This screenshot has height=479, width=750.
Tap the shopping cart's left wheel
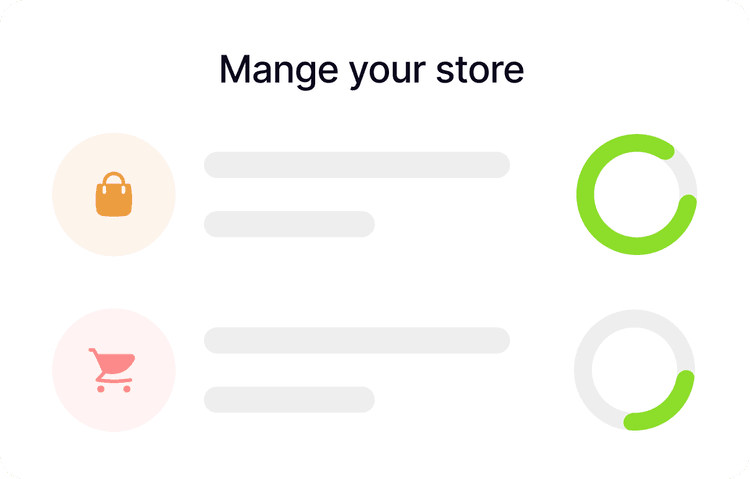tap(101, 389)
